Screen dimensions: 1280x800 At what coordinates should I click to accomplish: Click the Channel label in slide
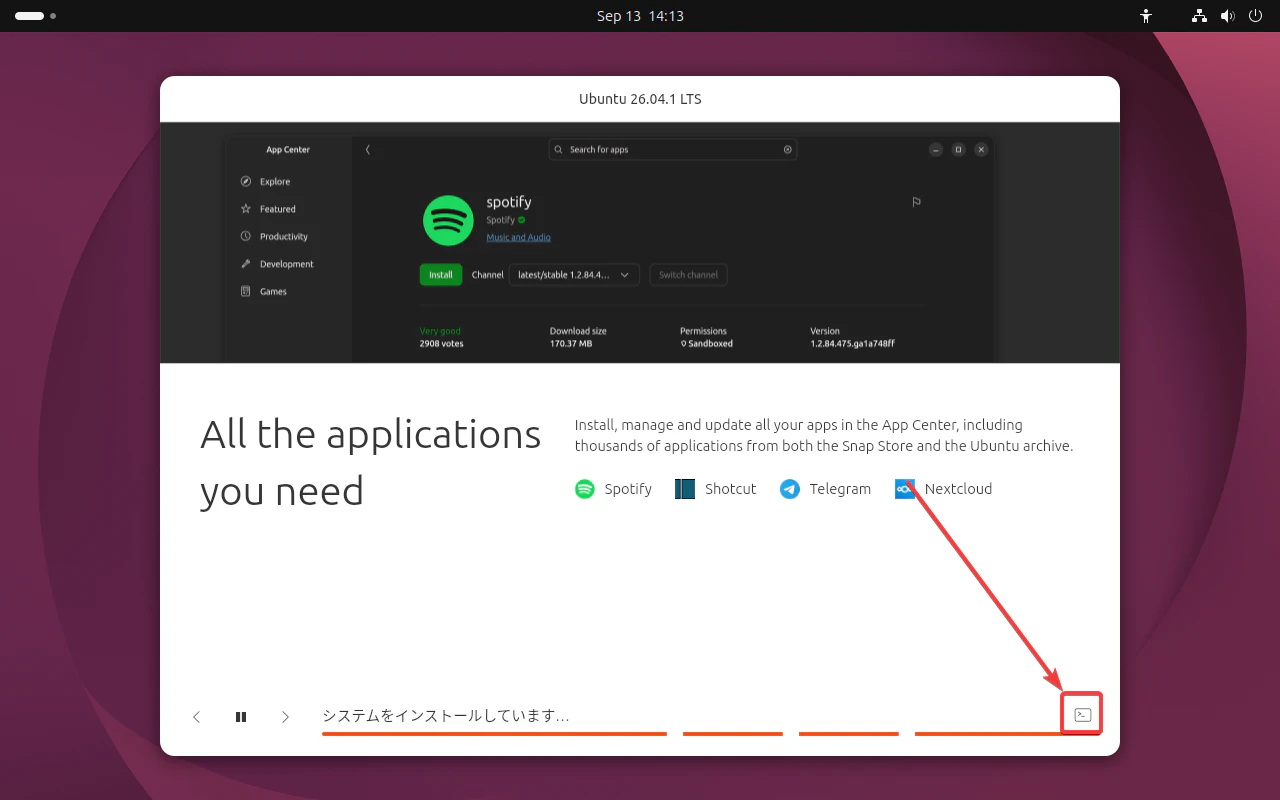pos(488,274)
